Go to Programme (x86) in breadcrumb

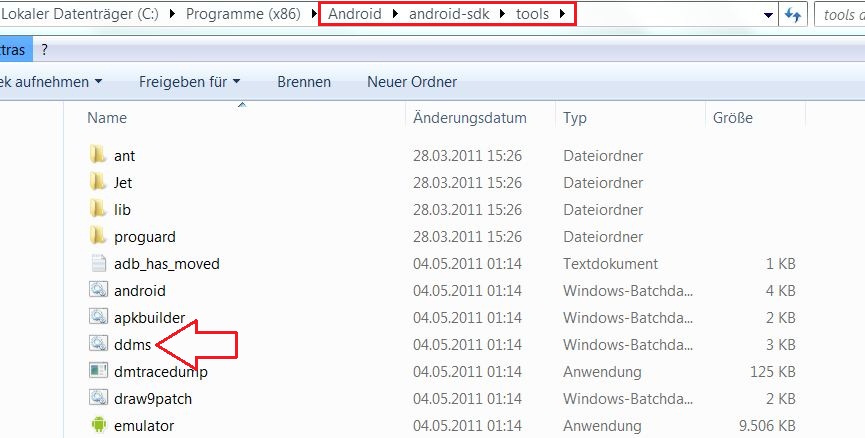coord(243,14)
